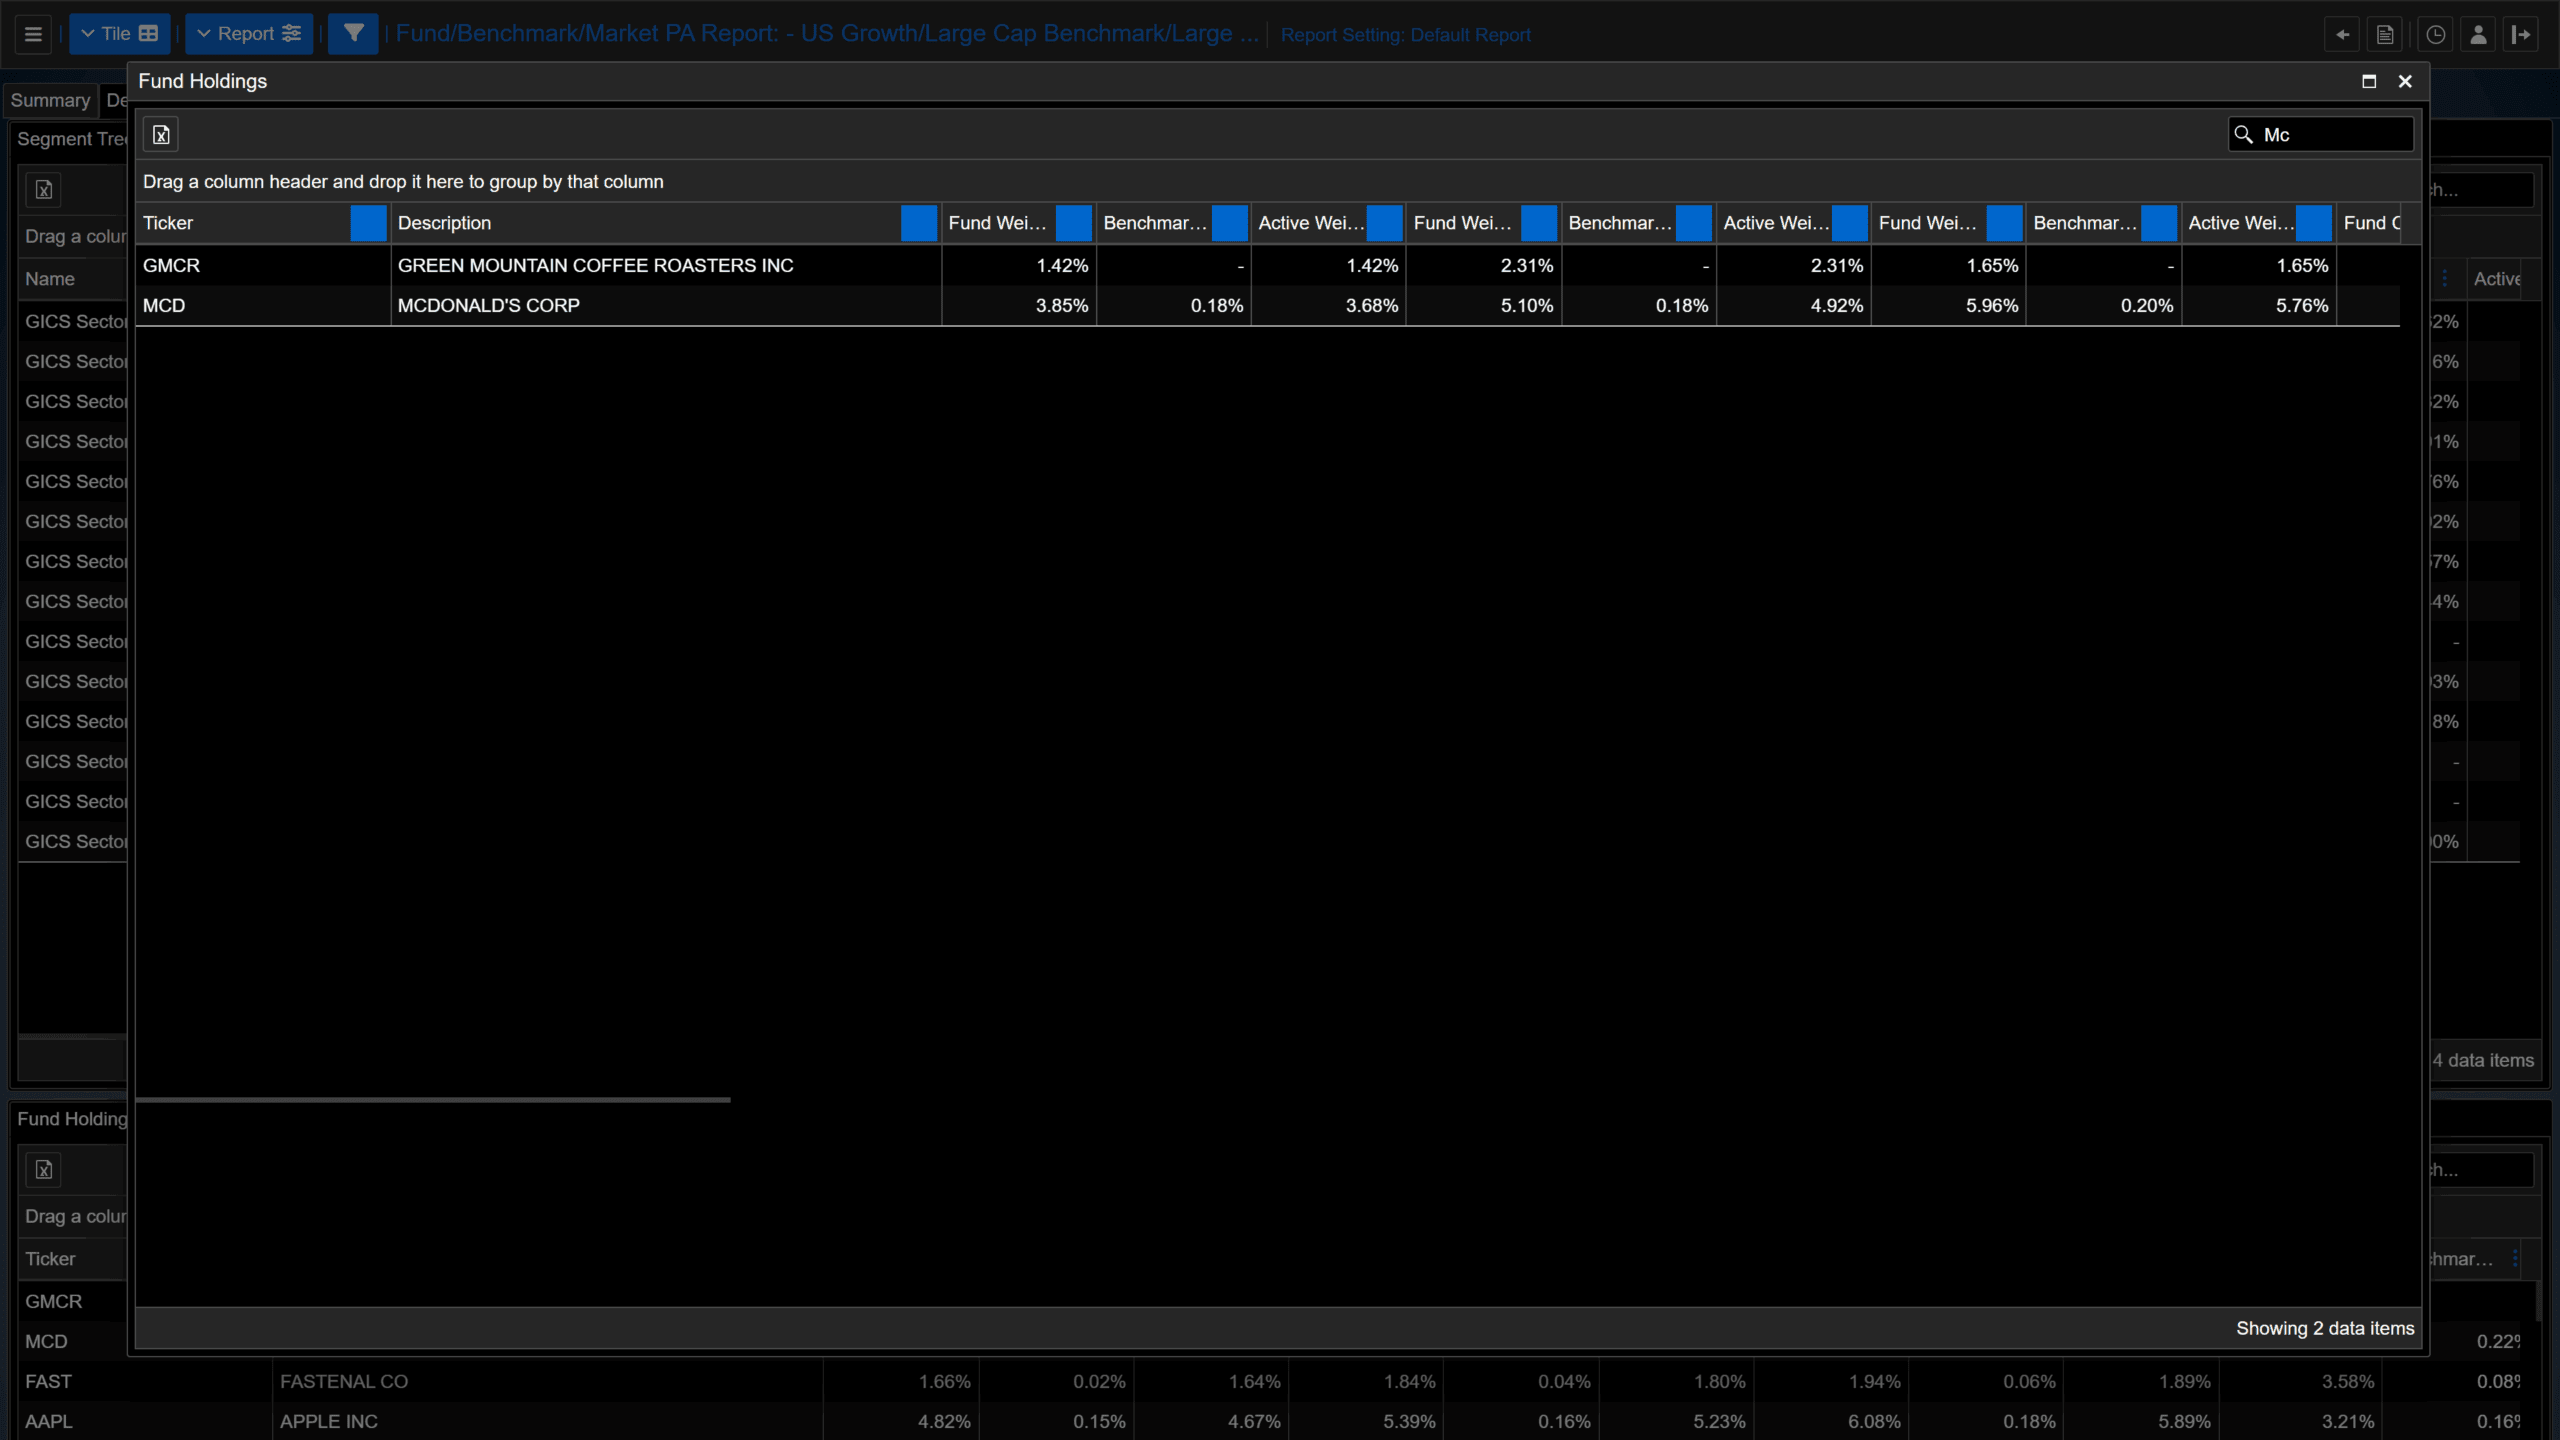Click the horizontal scrollbar in dialog
The image size is (2560, 1440).
(433, 1100)
